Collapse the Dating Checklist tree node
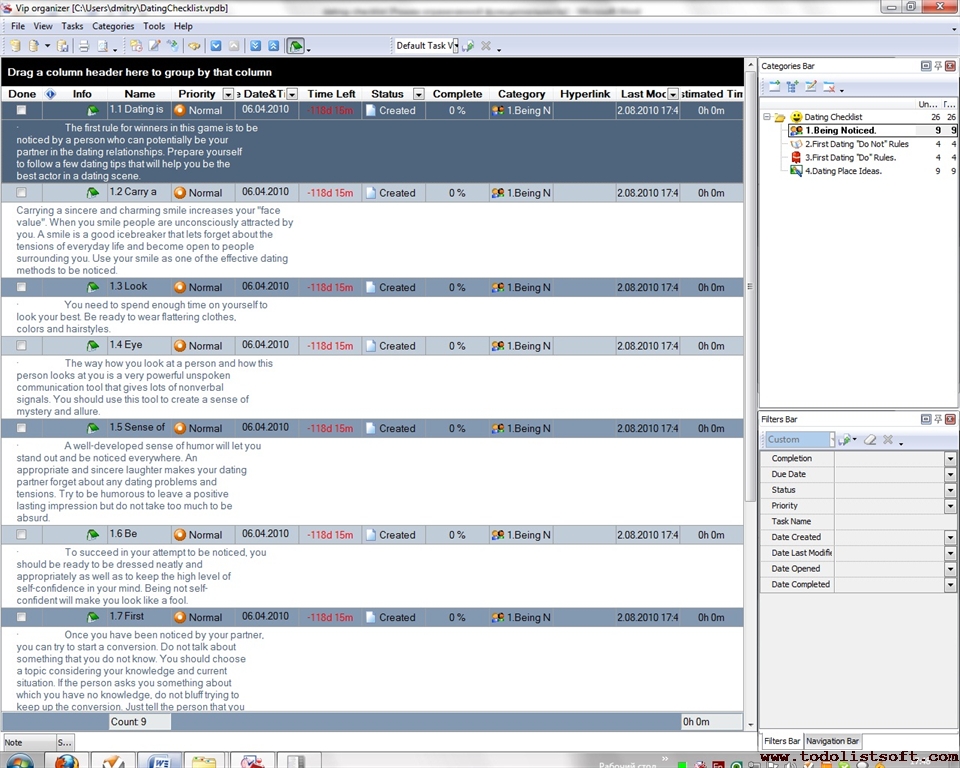Screen dimensions: 960x768 pyautogui.click(x=767, y=117)
